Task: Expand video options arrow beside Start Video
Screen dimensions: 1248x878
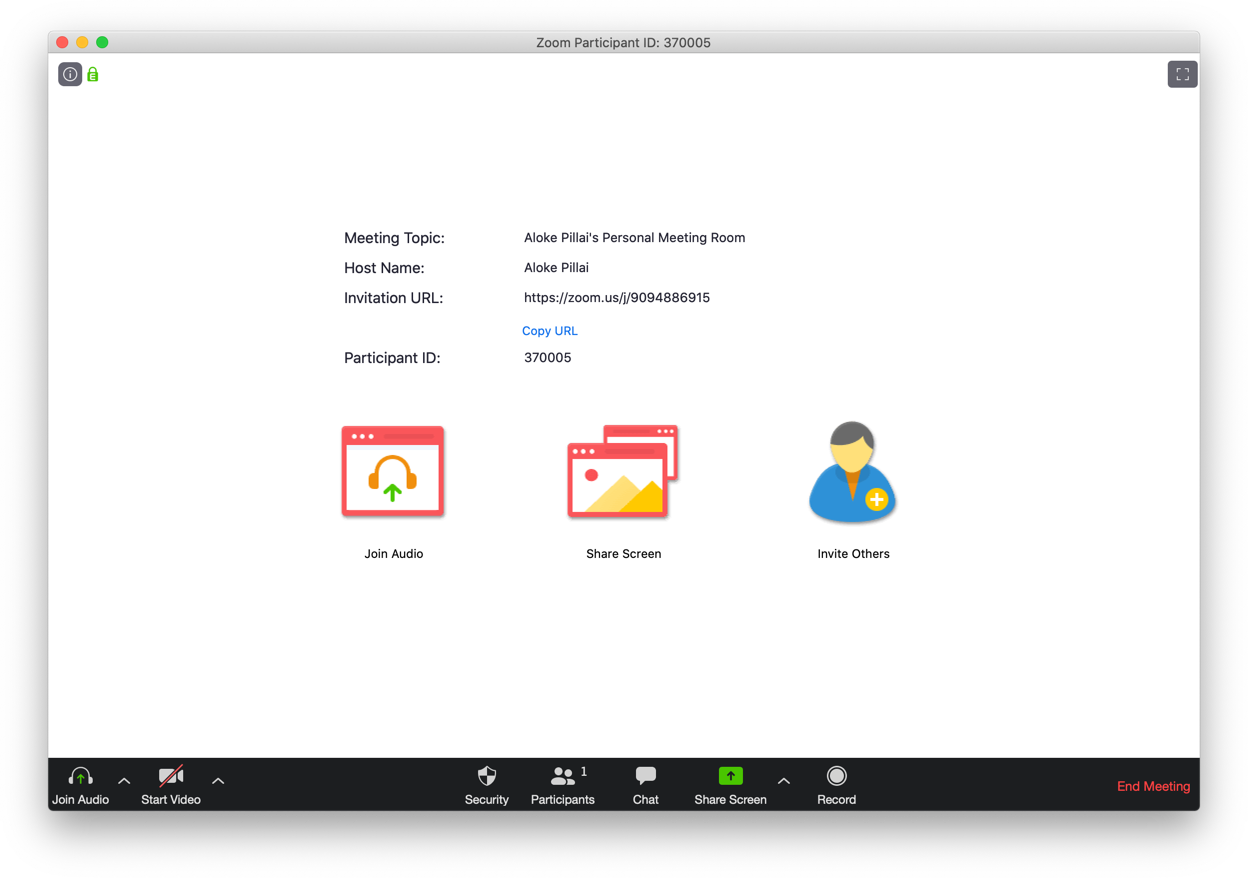Action: point(218,781)
